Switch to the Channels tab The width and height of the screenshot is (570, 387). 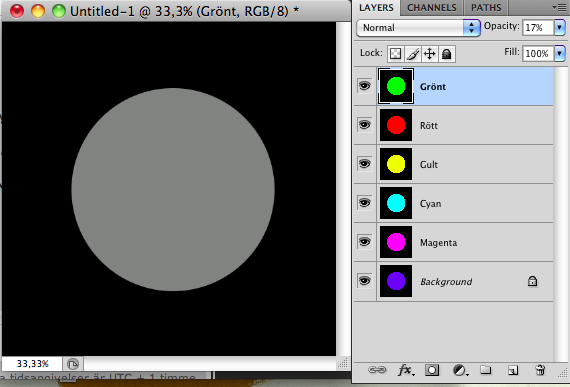pos(431,8)
